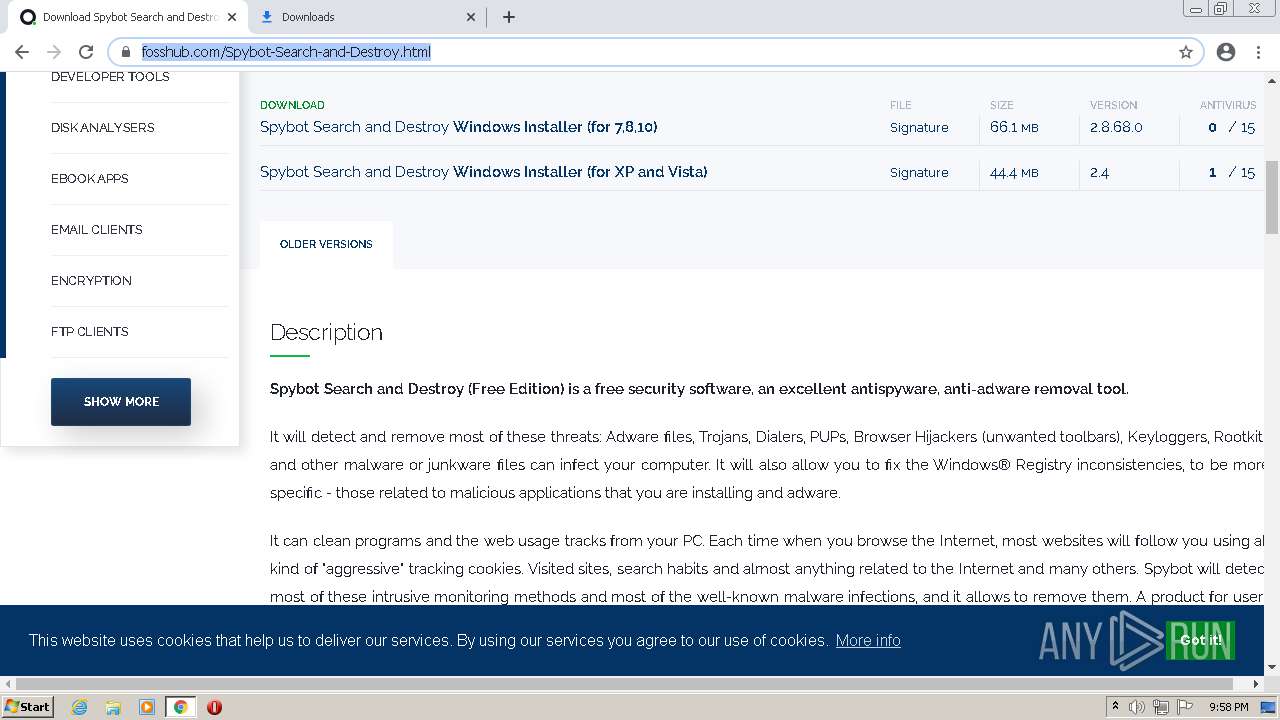Viewport: 1280px width, 720px height.
Task: Bookmark this page with the star icon
Action: coord(1186,52)
